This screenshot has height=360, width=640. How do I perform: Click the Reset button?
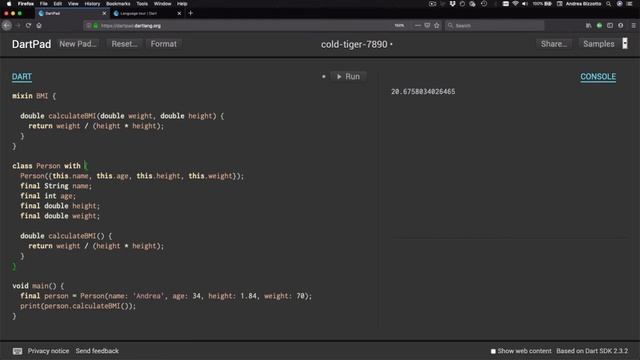pos(124,44)
